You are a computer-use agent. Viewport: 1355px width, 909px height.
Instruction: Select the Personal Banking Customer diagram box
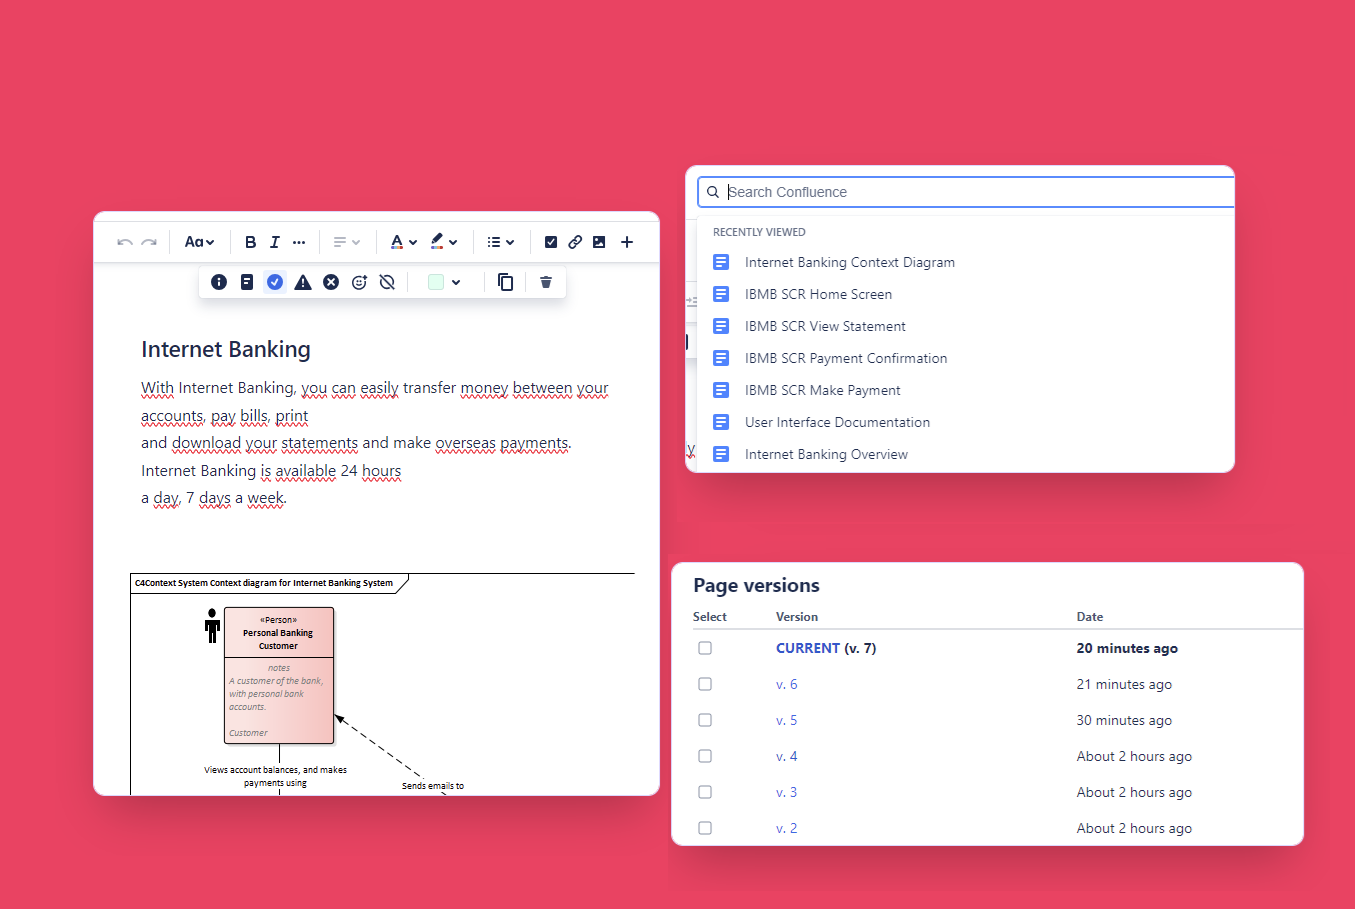pos(279,675)
